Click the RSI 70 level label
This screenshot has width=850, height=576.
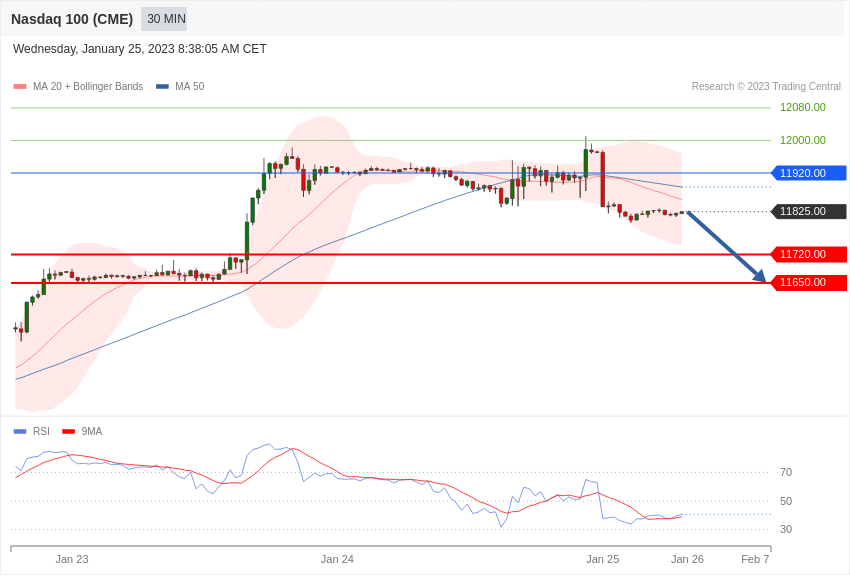click(786, 473)
